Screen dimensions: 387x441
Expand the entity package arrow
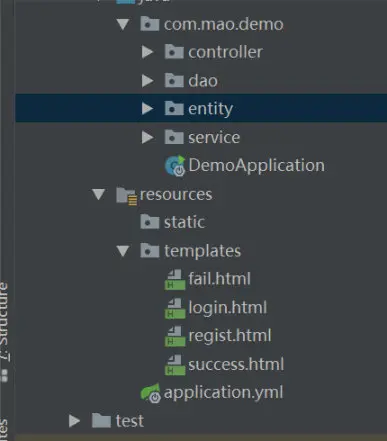pos(147,109)
